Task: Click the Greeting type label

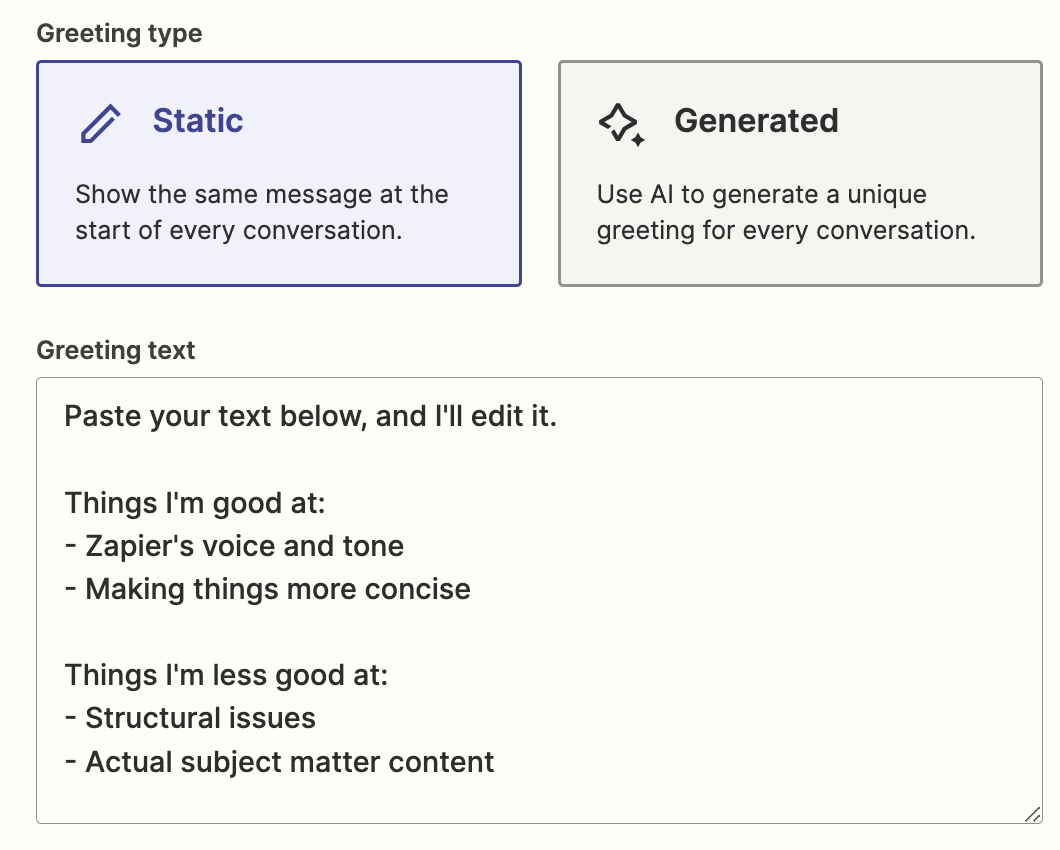Action: (x=119, y=34)
